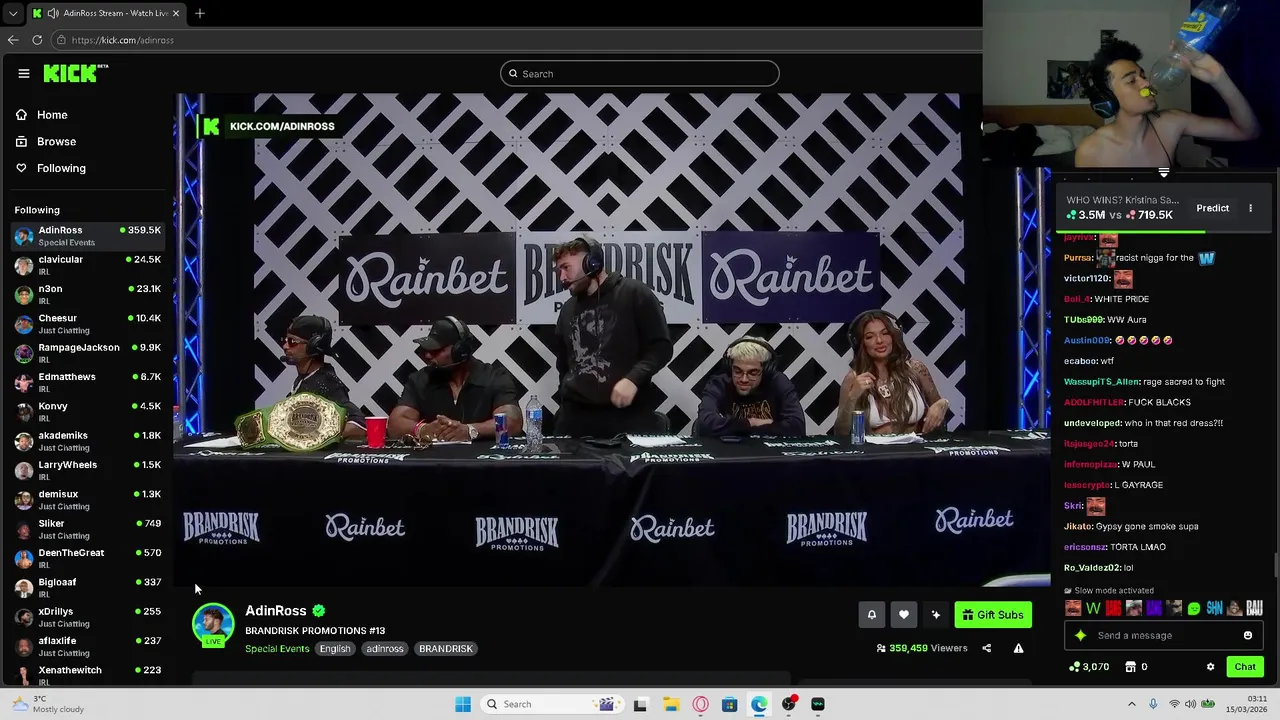Click the Send a message field
Viewport: 1280px width, 720px height.
(x=1163, y=635)
